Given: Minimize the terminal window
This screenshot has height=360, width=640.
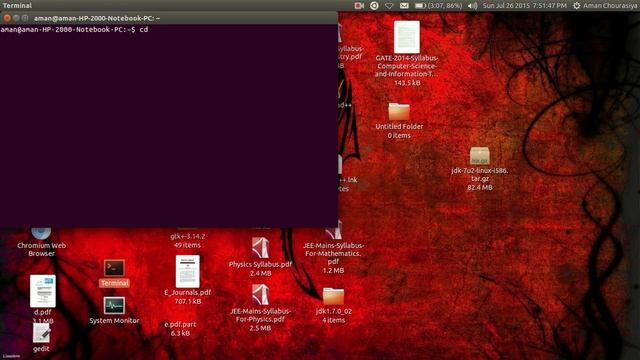Looking at the screenshot, I should 16,18.
